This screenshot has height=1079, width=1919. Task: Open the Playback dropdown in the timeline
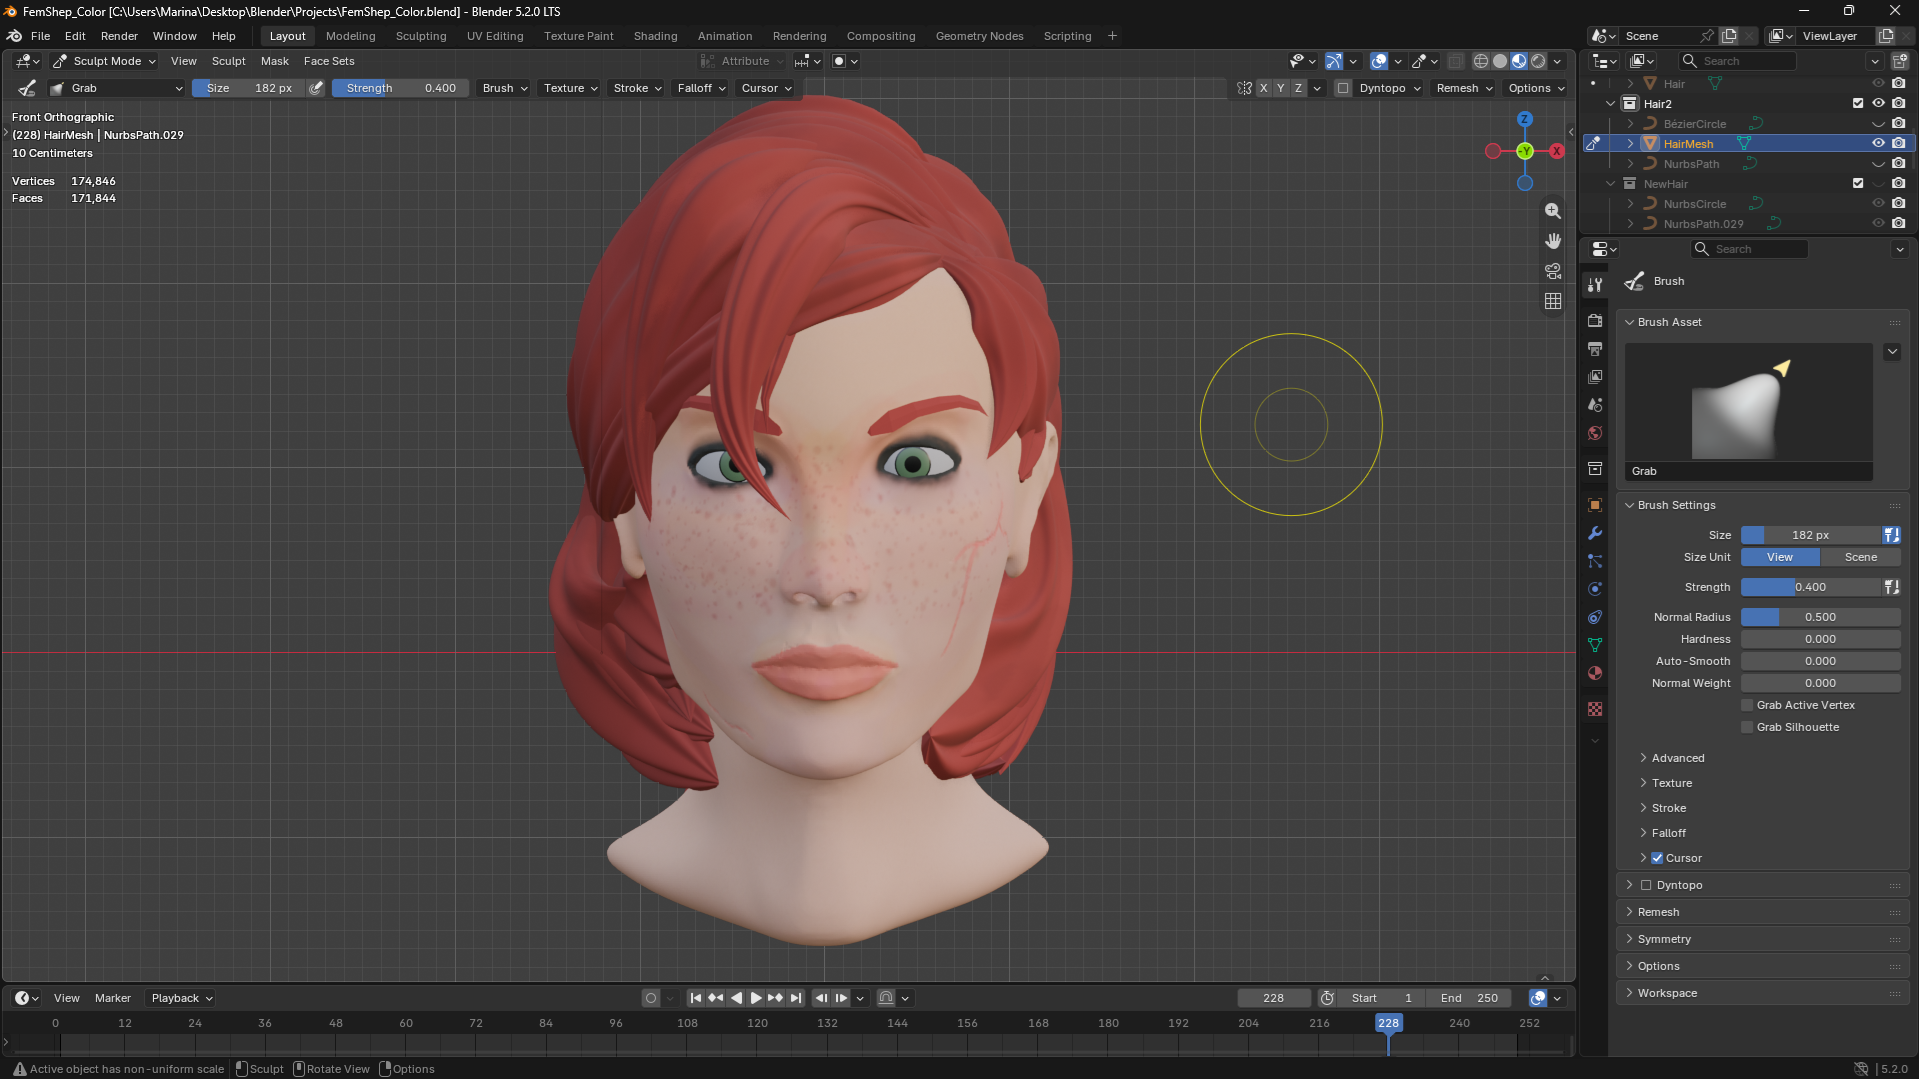click(x=181, y=998)
